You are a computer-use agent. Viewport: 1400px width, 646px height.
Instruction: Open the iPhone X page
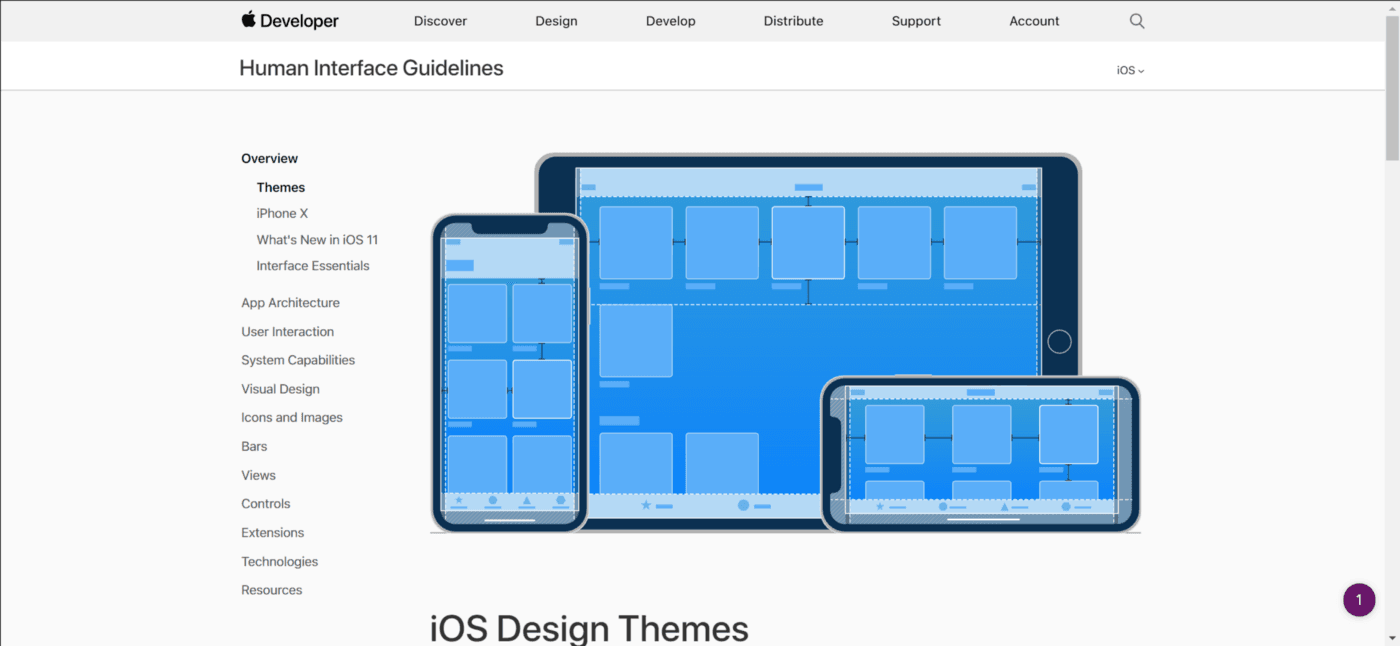[x=282, y=213]
